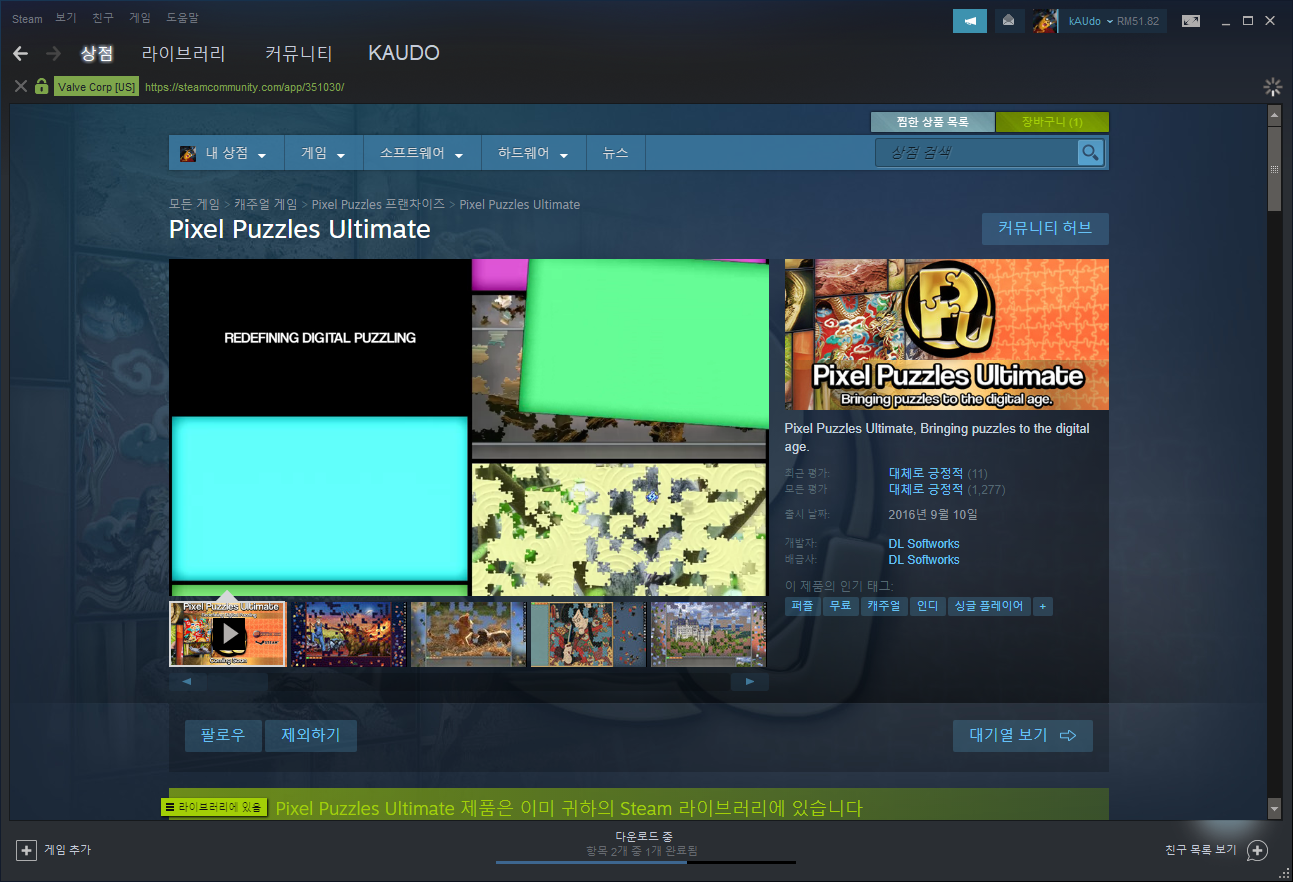The width and height of the screenshot is (1293, 882).
Task: Expand the 하드웨어 dropdown
Action: (533, 154)
